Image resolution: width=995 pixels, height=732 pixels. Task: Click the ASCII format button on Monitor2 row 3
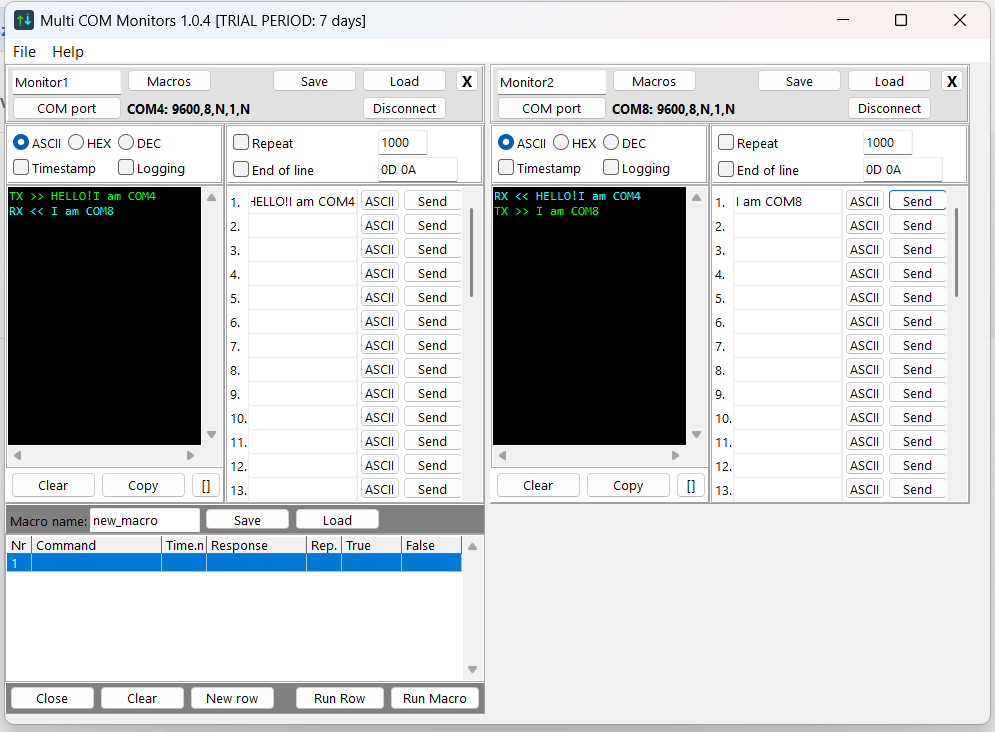point(864,248)
